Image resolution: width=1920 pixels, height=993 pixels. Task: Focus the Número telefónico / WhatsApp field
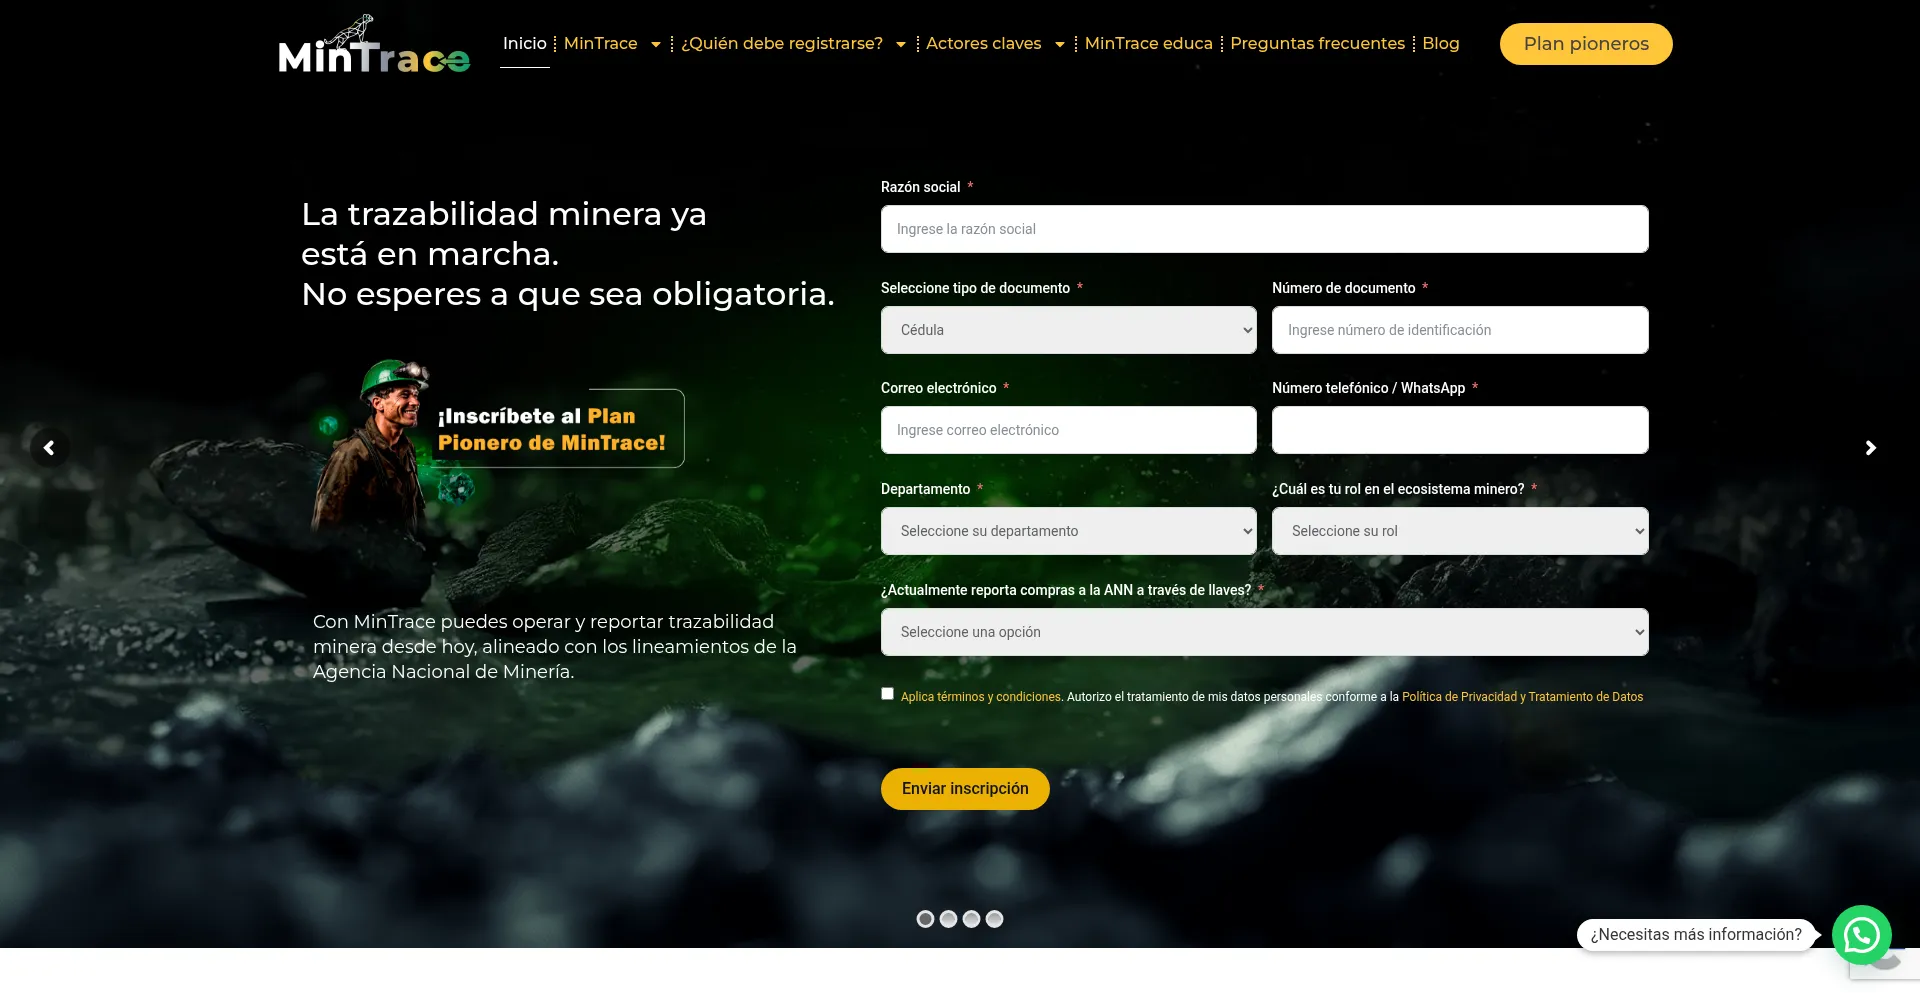(1460, 430)
